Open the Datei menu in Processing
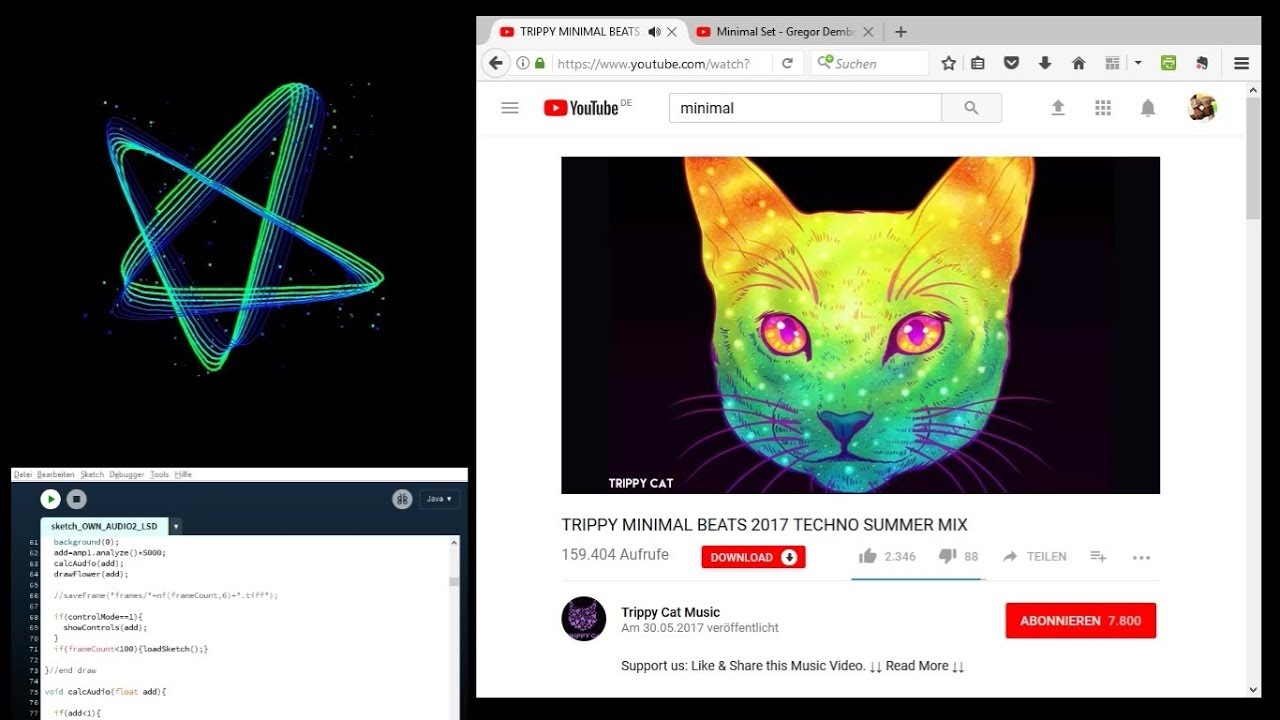This screenshot has height=720, width=1280. [x=23, y=474]
